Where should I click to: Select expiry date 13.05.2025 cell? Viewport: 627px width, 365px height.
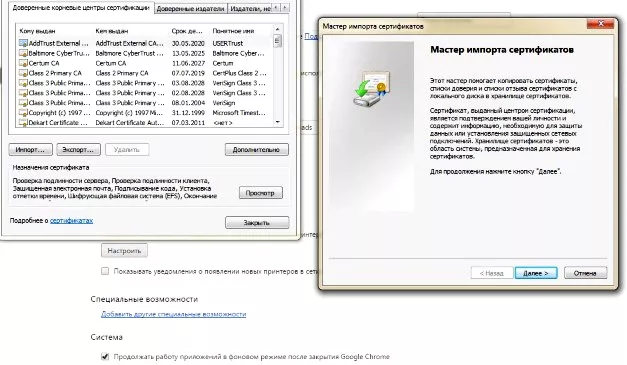[x=188, y=53]
